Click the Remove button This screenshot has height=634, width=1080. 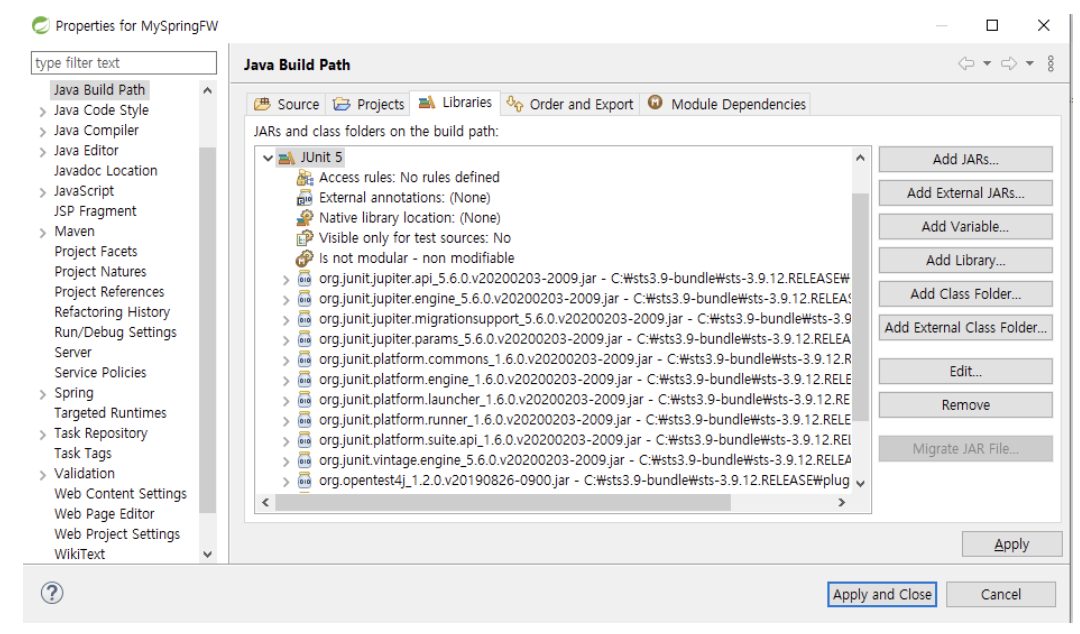coord(965,405)
